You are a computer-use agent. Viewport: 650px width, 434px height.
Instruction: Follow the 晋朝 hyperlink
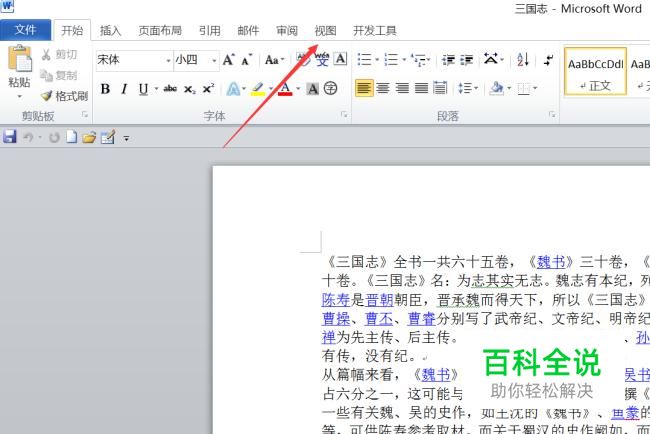379,299
